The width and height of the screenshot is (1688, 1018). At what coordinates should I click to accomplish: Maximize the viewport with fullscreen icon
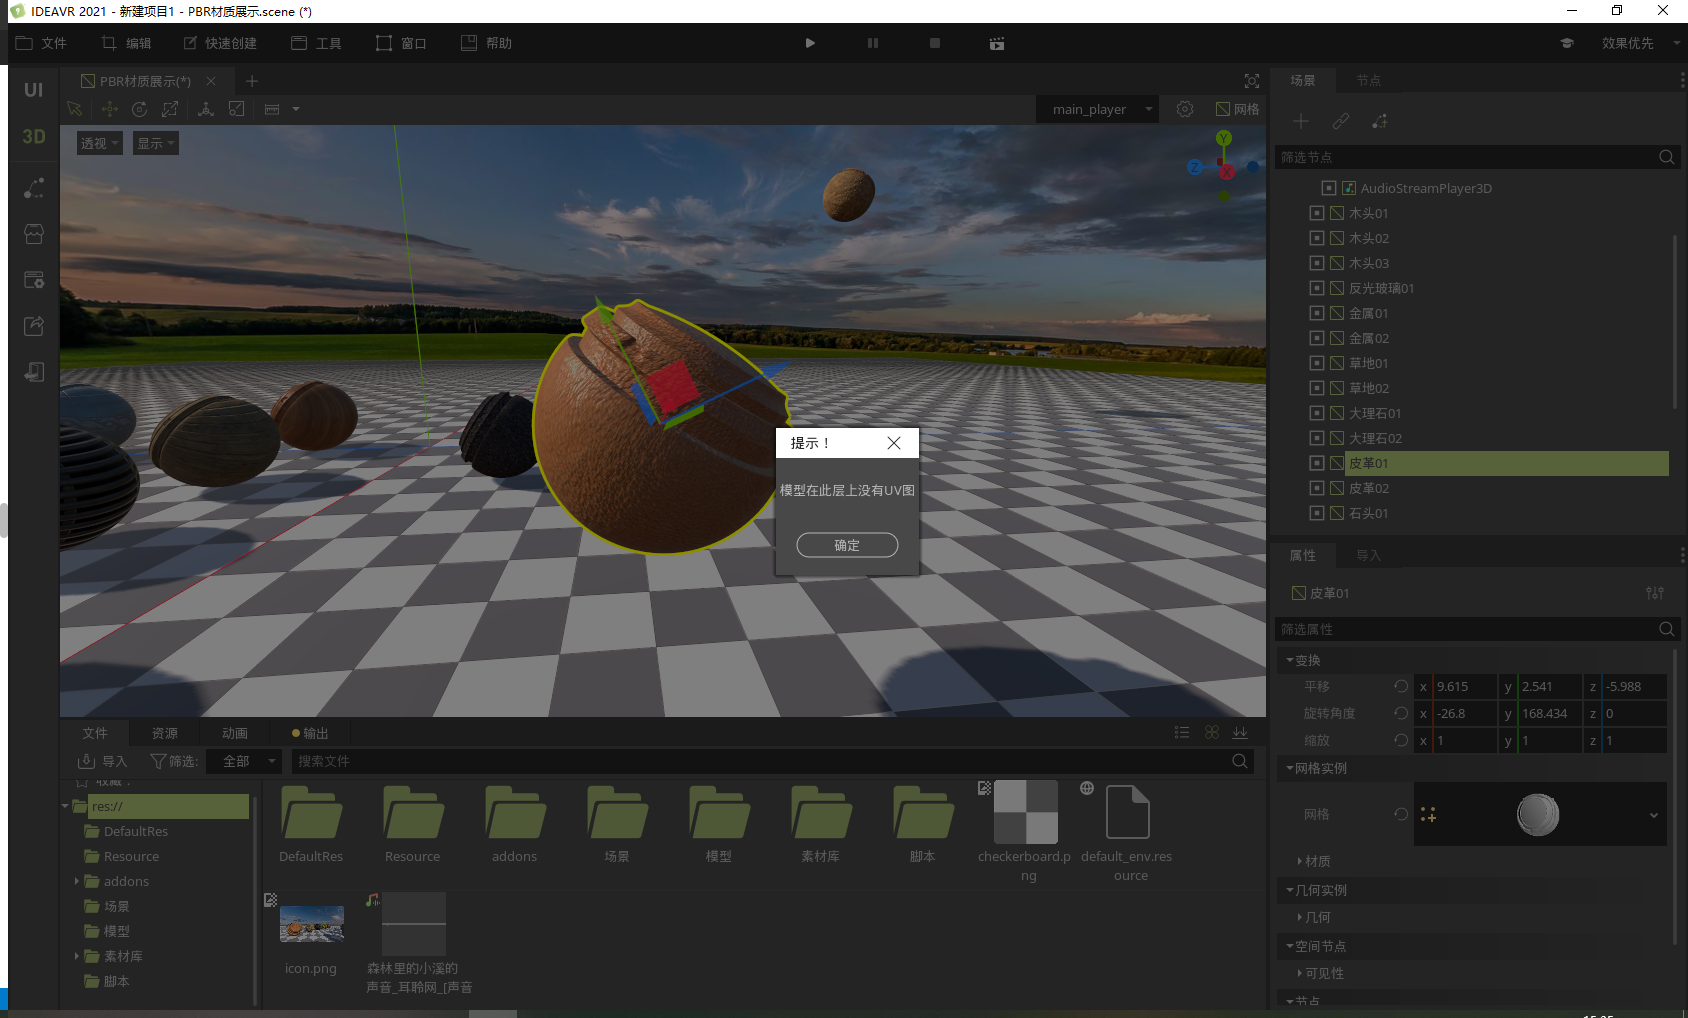1252,81
